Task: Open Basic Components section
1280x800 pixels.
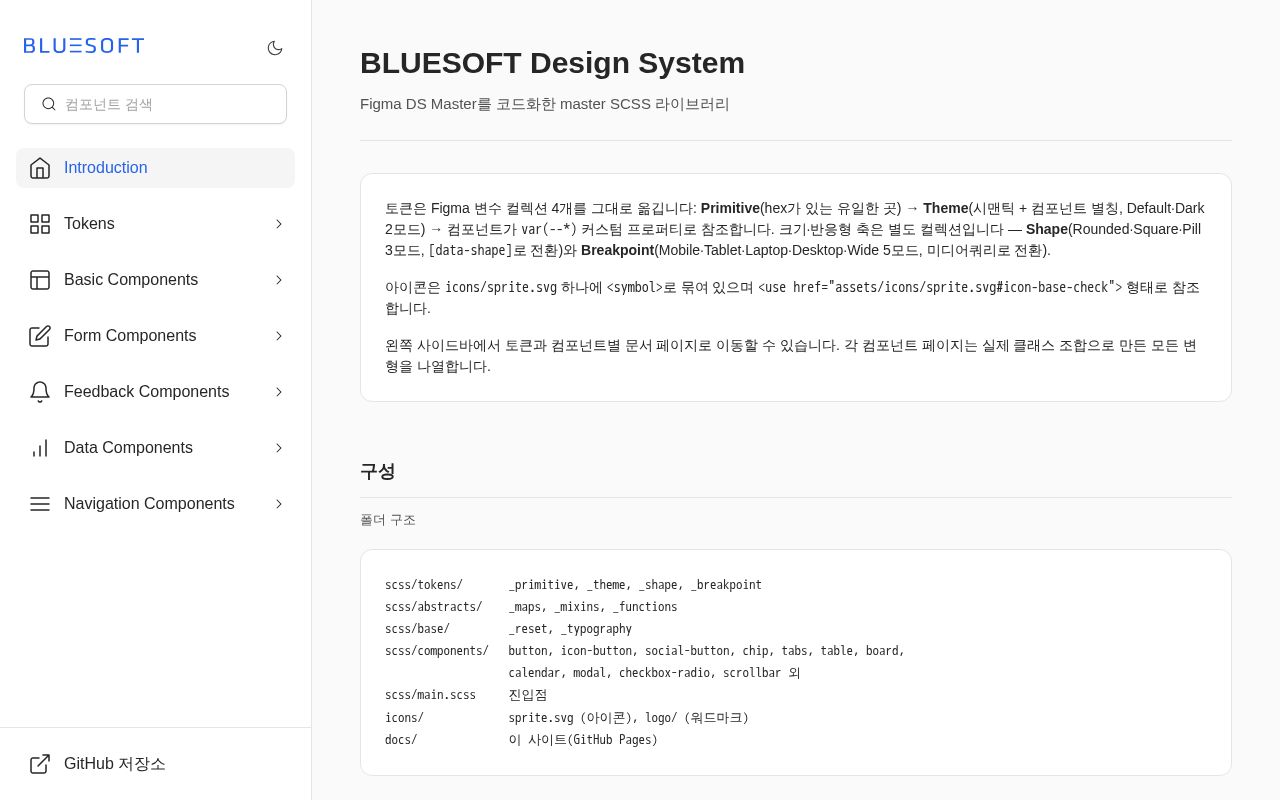Action: tap(155, 280)
